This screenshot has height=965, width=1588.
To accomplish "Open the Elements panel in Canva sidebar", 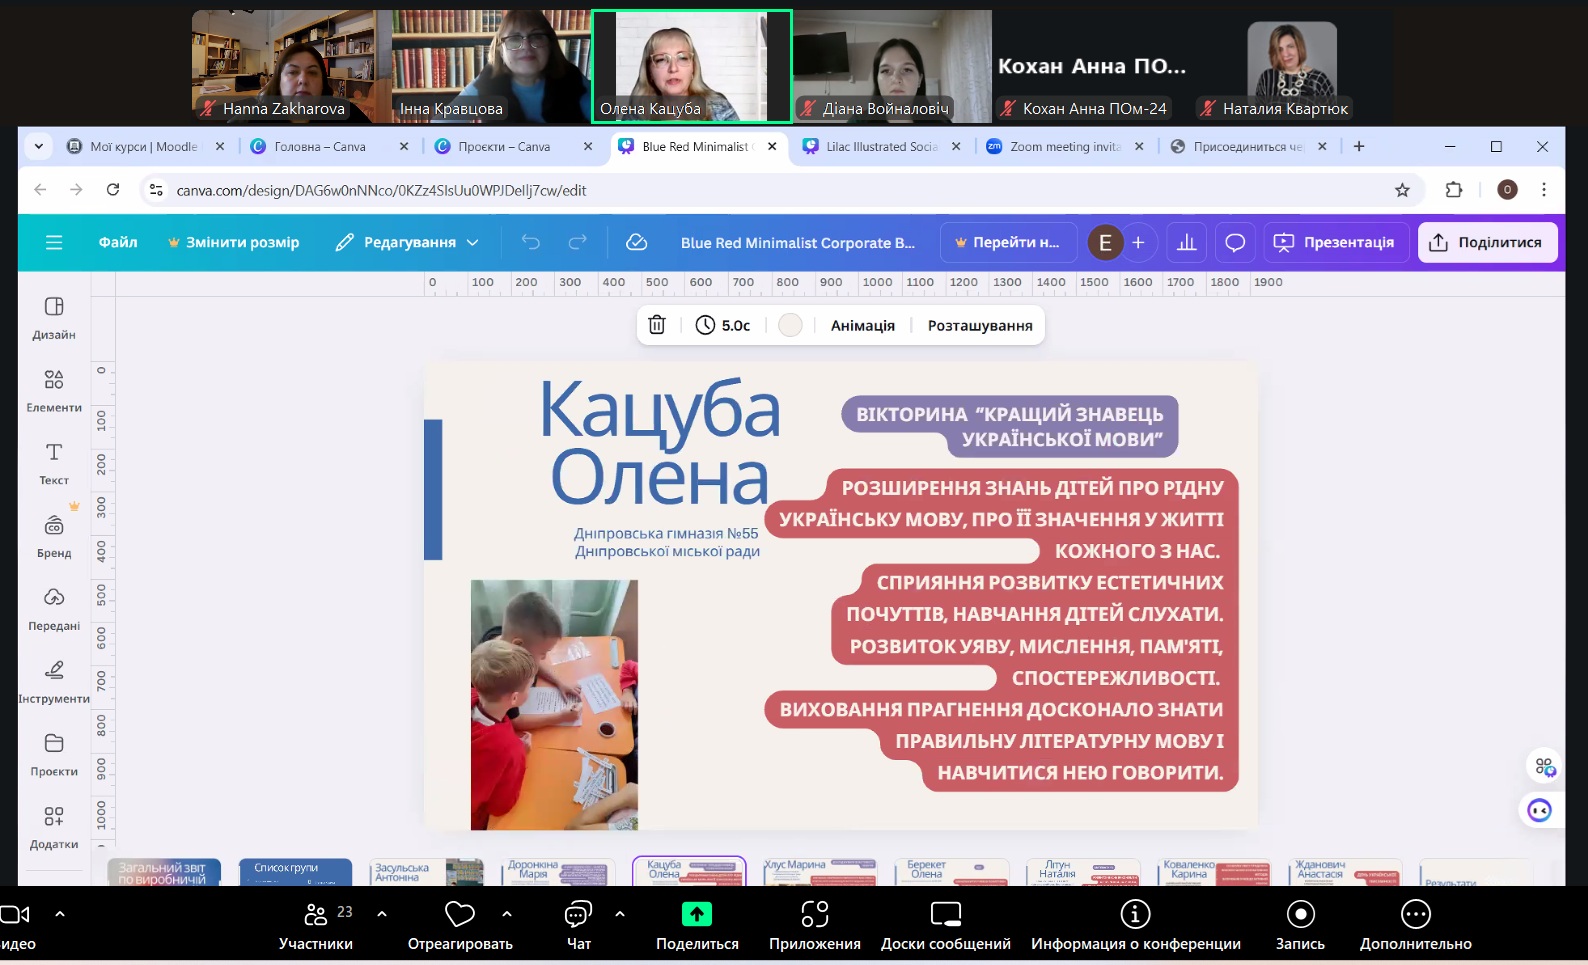I will (x=54, y=390).
